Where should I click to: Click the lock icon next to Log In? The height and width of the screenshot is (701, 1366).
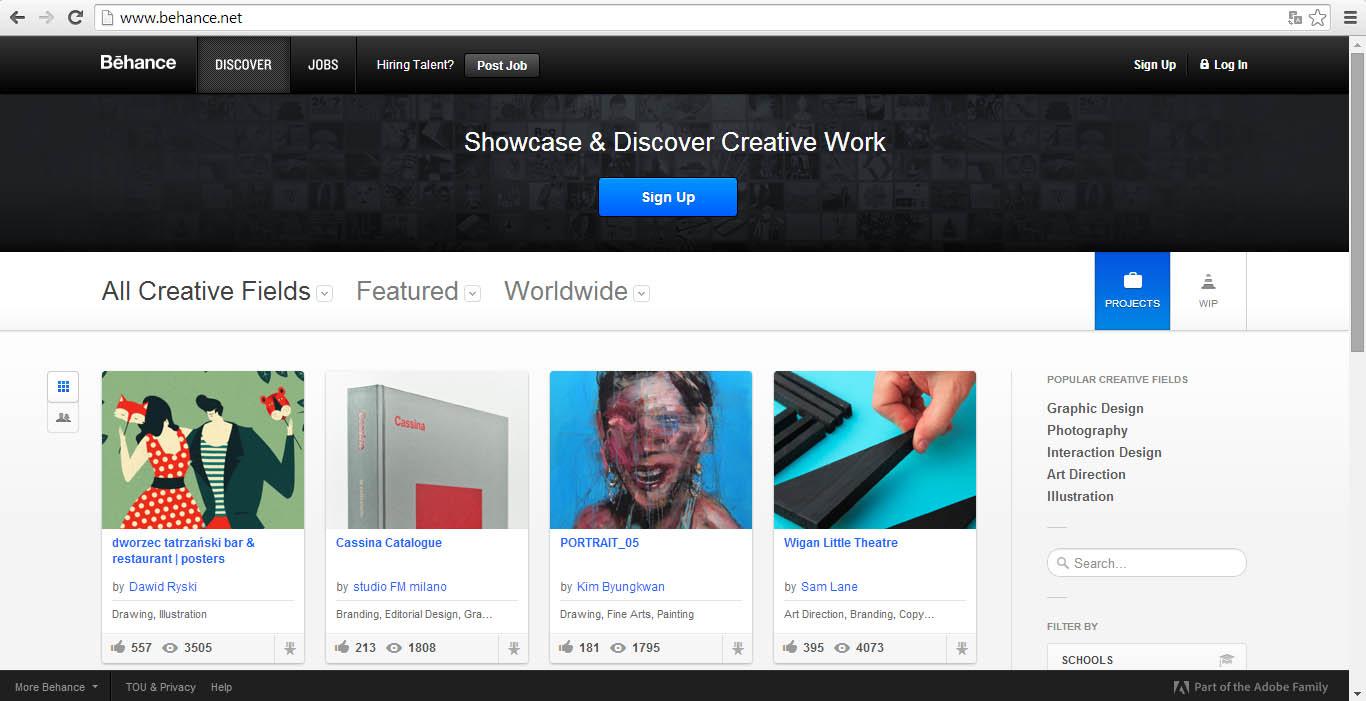click(1204, 64)
